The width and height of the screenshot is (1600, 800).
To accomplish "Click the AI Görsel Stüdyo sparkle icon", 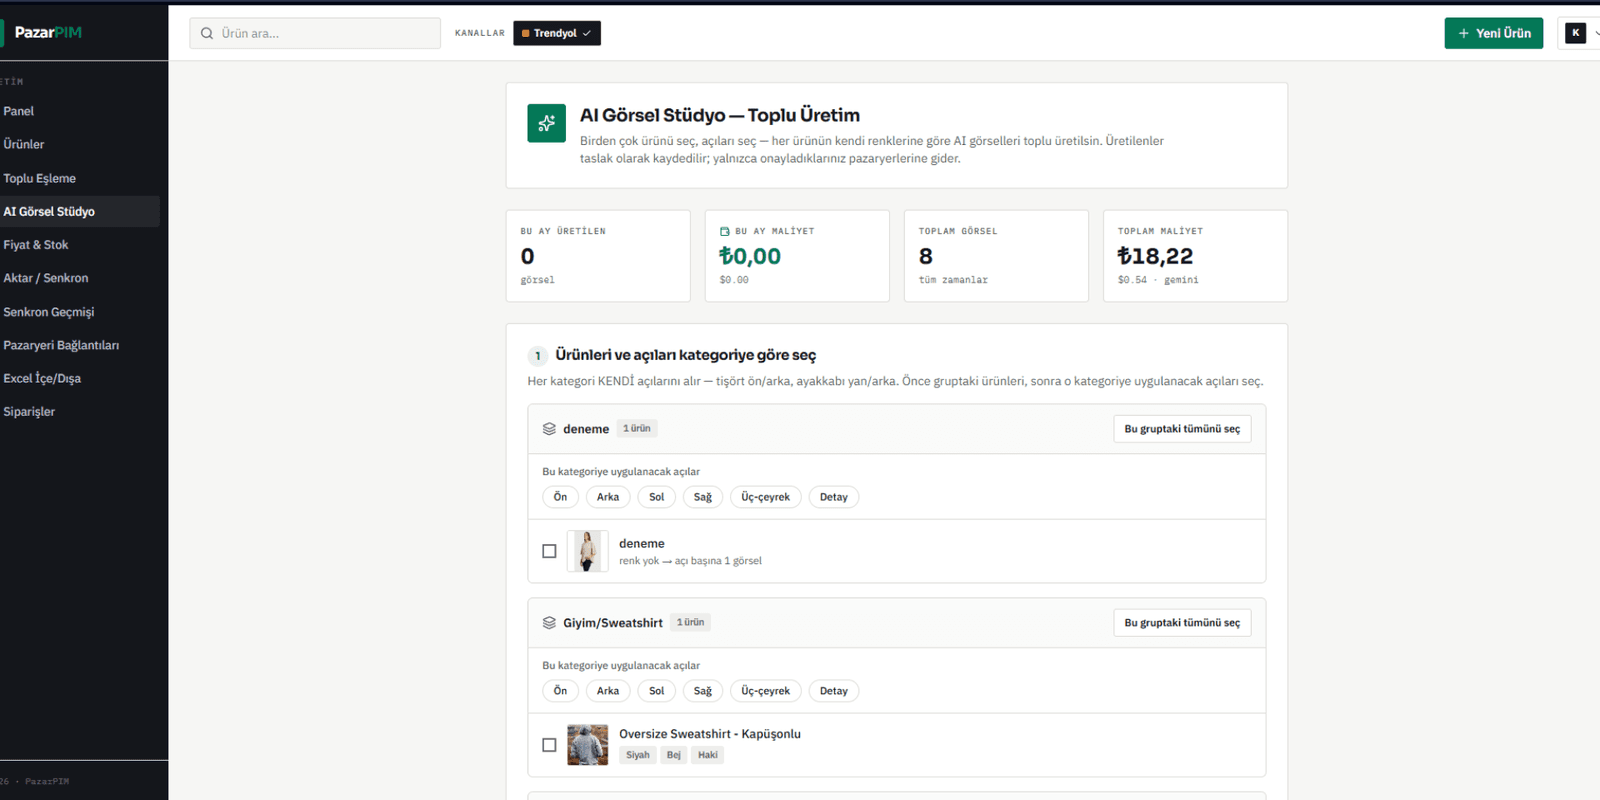I will click(546, 124).
